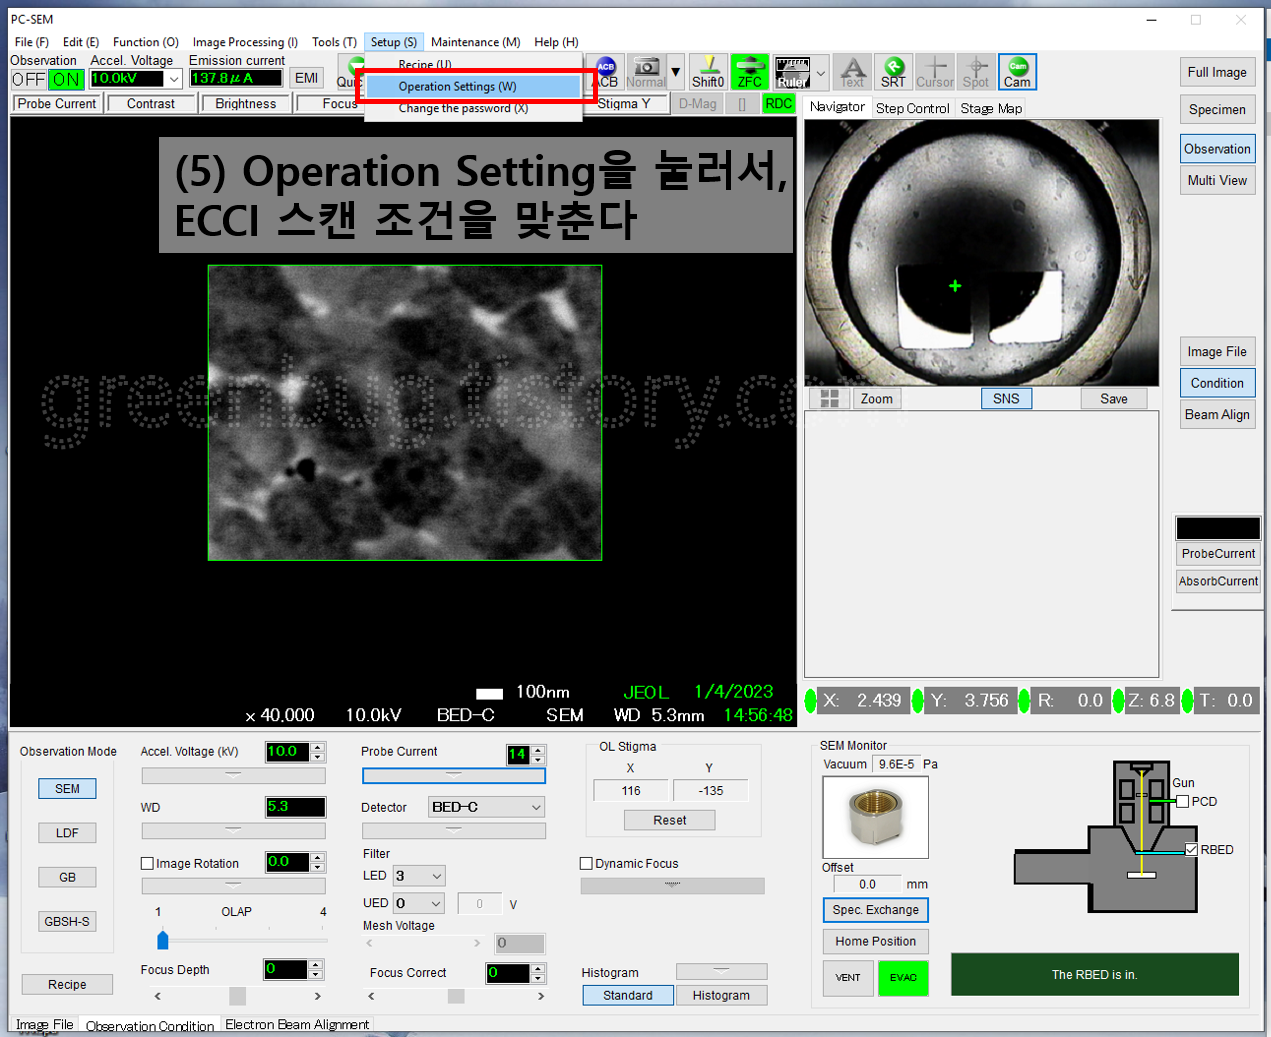Open the dropdown arrow beside Normal photo
Viewport: 1271px width, 1037px height.
(x=676, y=72)
